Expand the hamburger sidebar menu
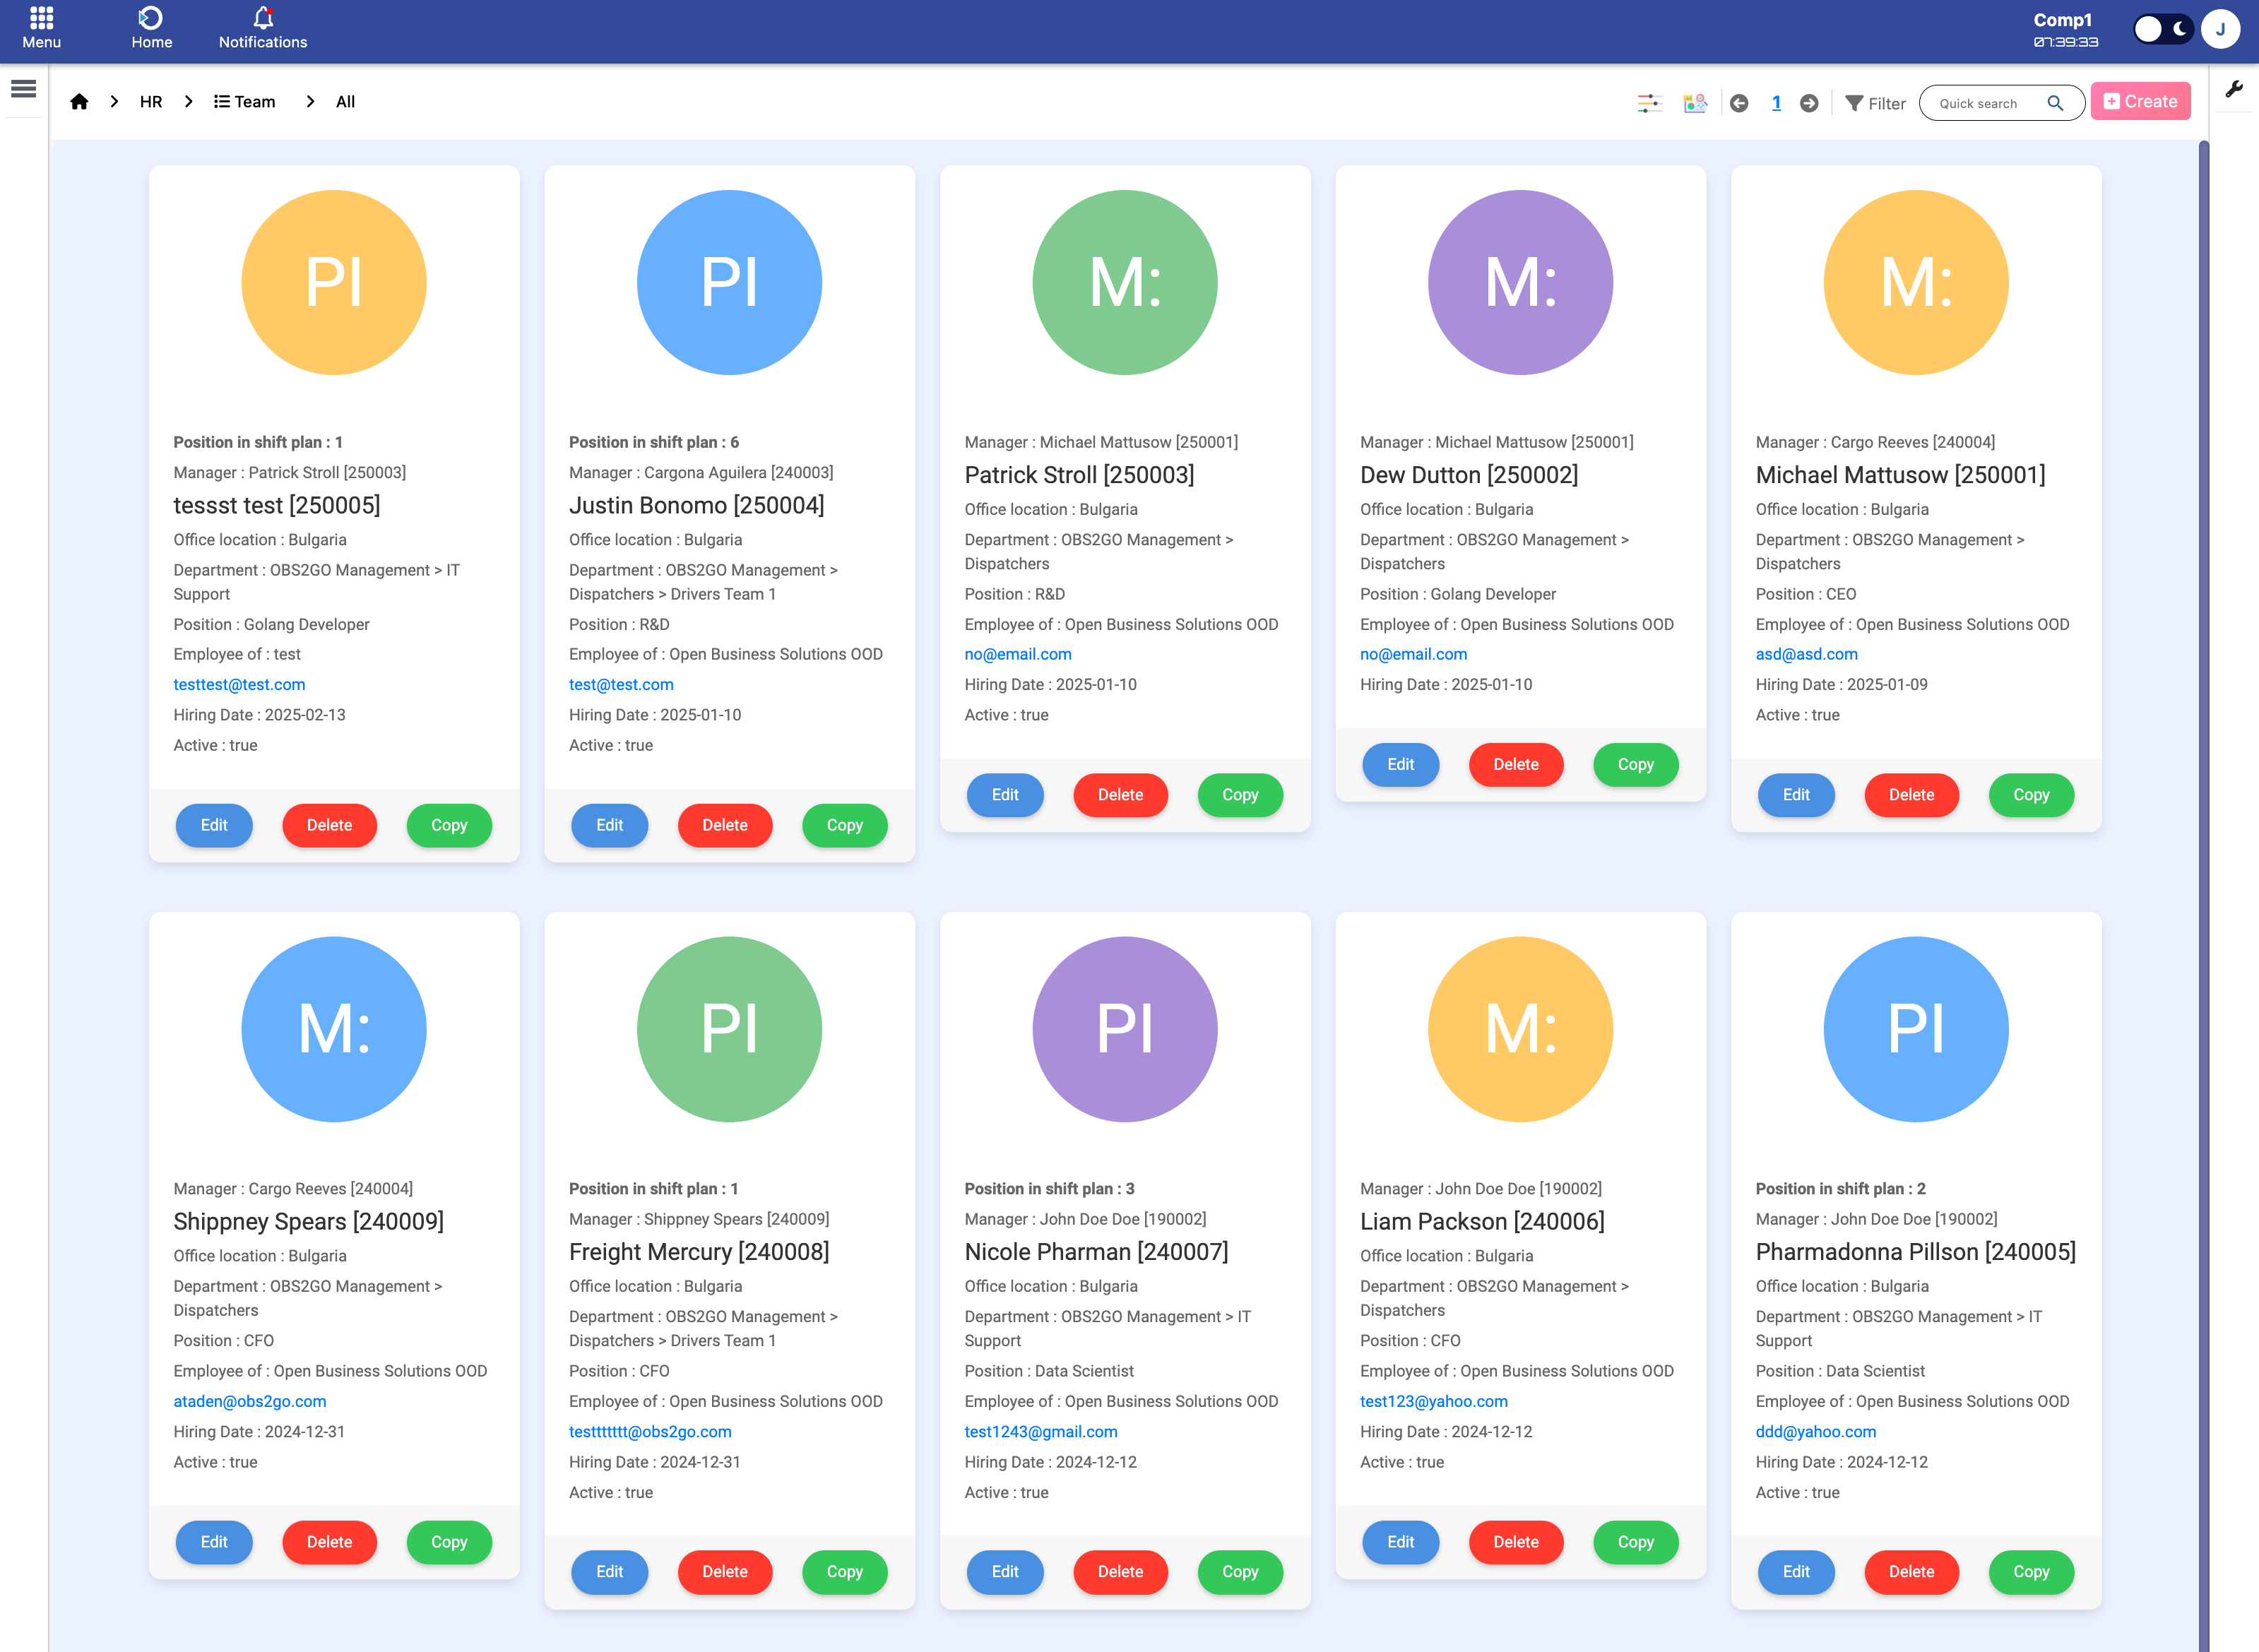 point(23,89)
